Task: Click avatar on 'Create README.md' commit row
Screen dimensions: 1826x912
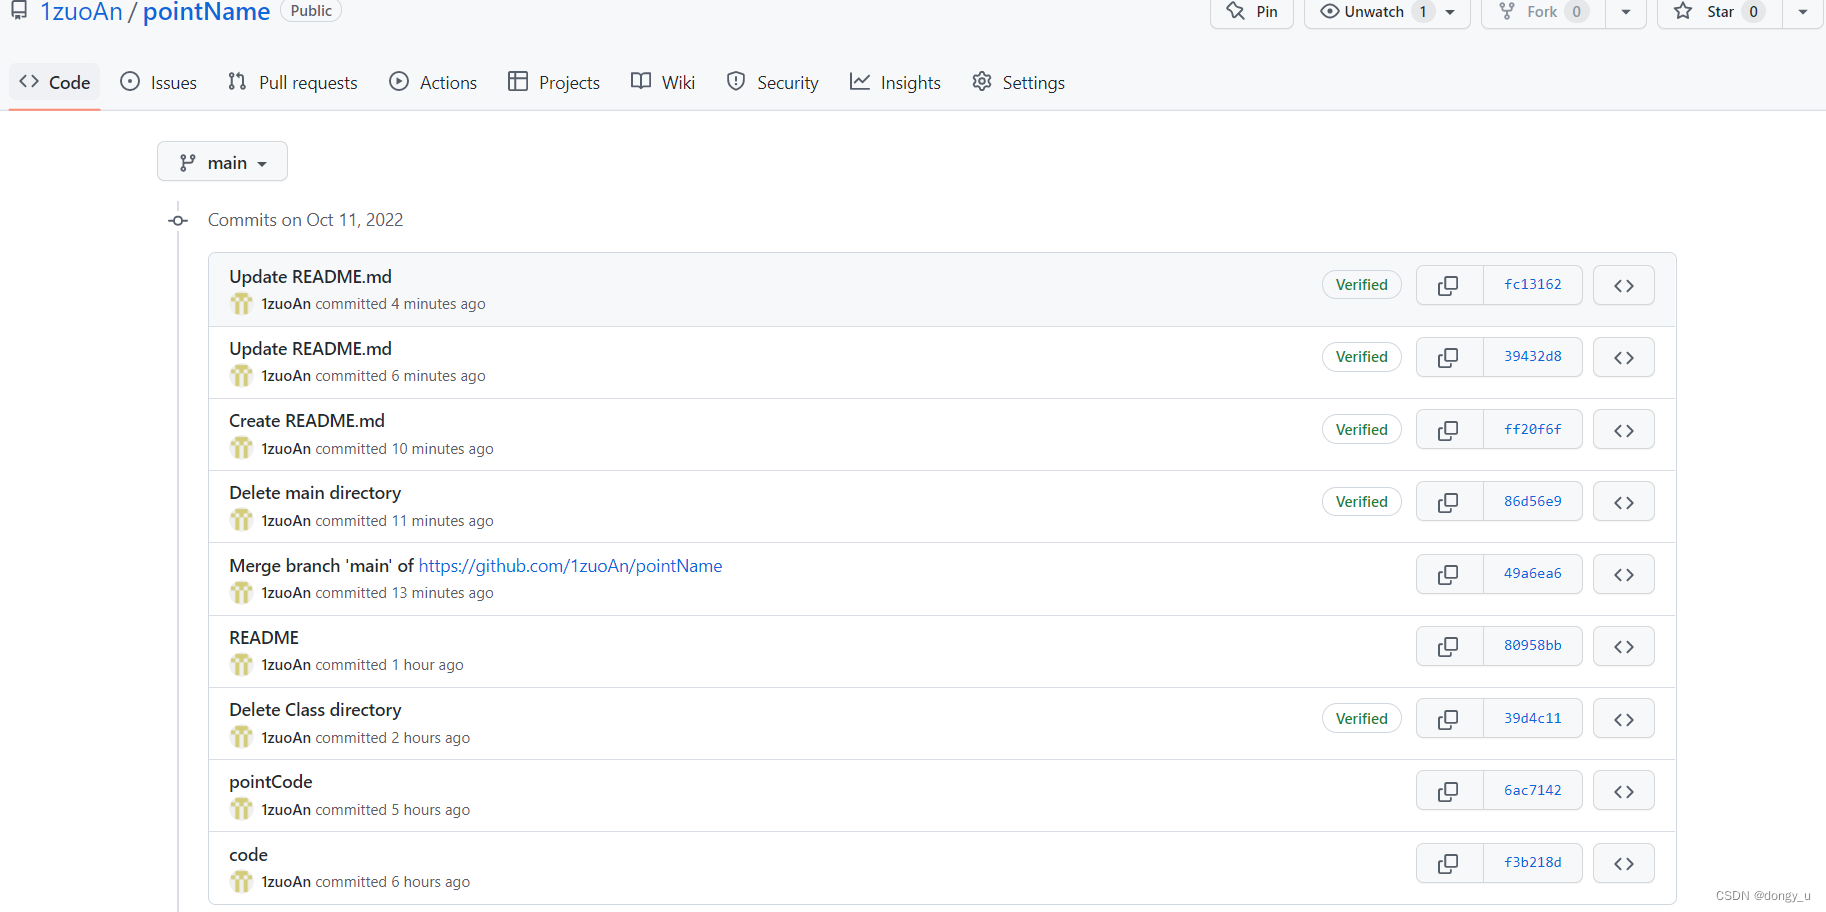Action: pyautogui.click(x=241, y=448)
